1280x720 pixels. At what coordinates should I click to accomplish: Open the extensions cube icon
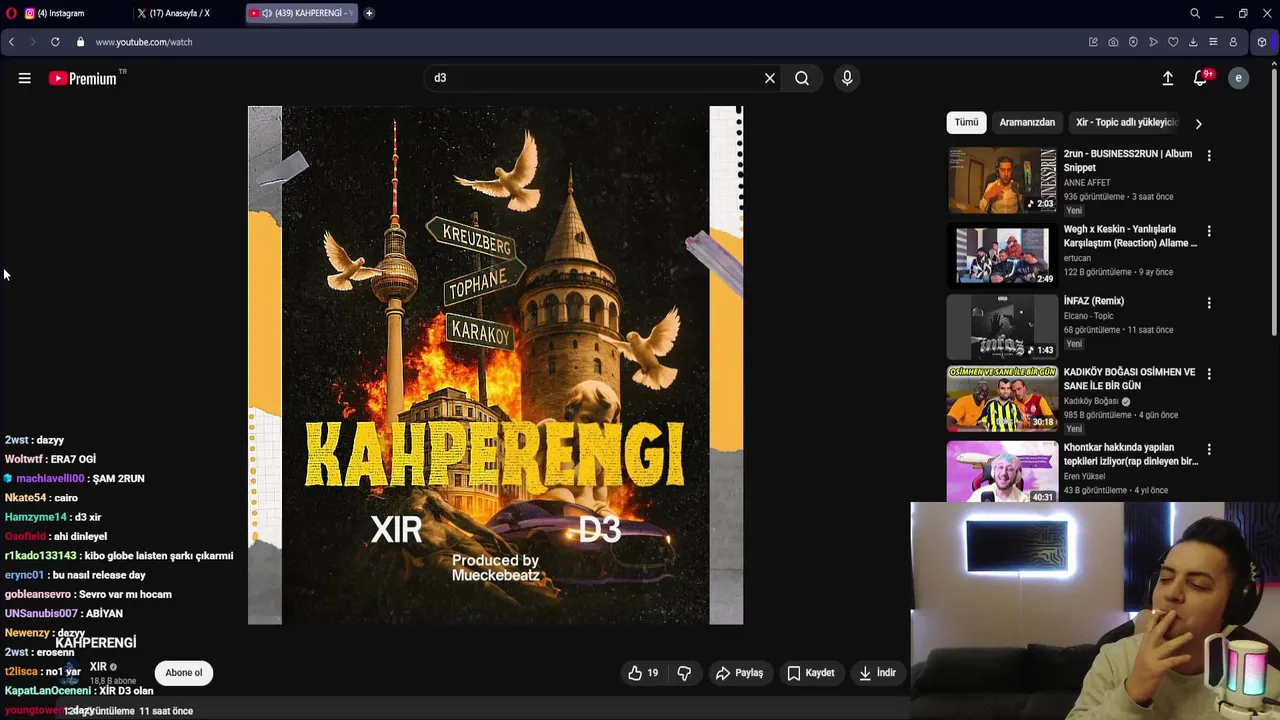(1262, 42)
